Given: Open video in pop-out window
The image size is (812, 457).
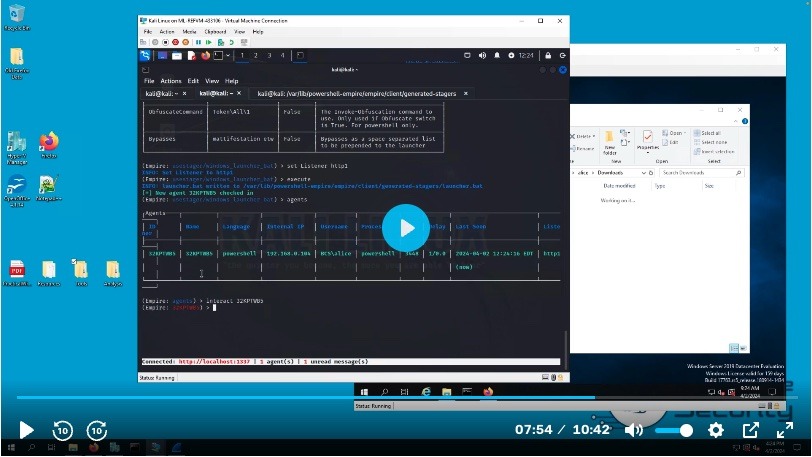Looking at the screenshot, I should click(x=751, y=430).
